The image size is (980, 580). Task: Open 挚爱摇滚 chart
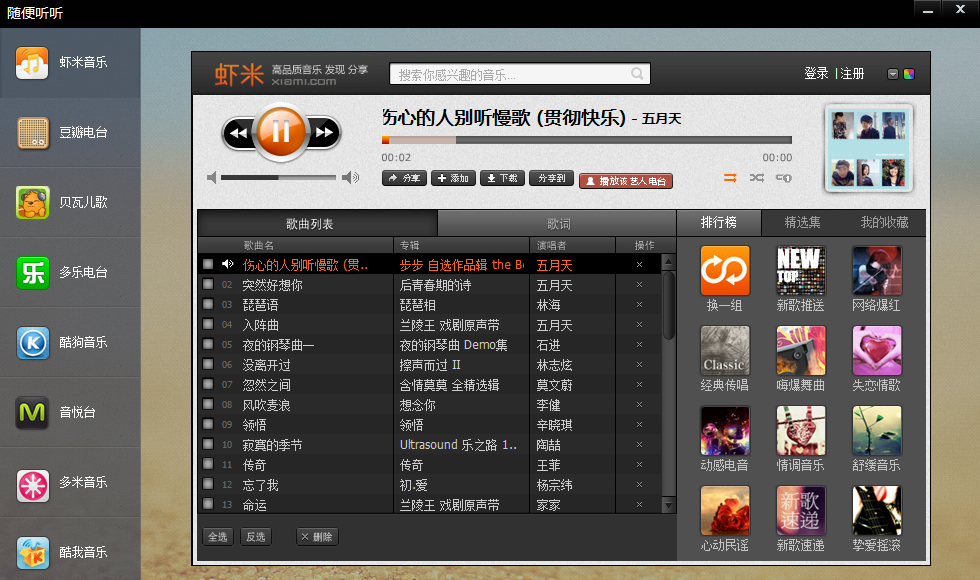click(877, 510)
